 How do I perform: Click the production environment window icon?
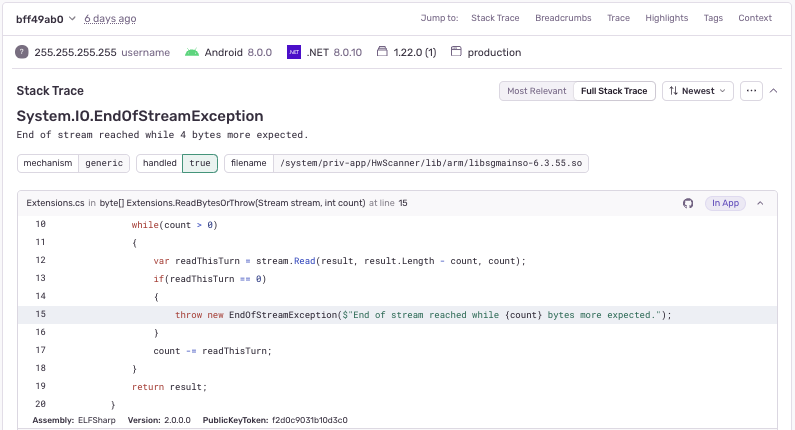coord(456,52)
